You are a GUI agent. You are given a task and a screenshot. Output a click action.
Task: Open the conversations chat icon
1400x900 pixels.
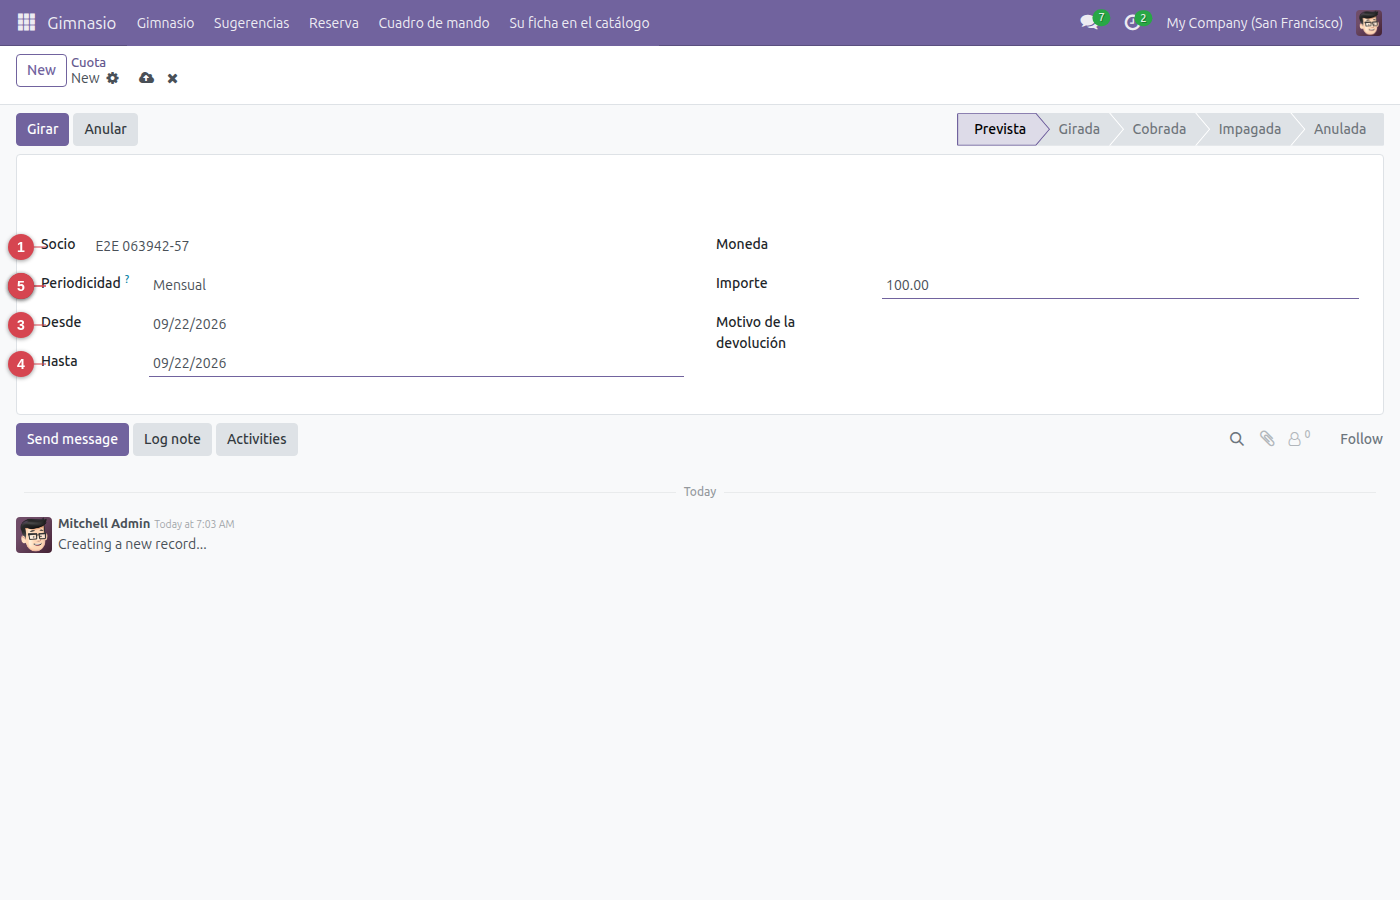click(1089, 22)
